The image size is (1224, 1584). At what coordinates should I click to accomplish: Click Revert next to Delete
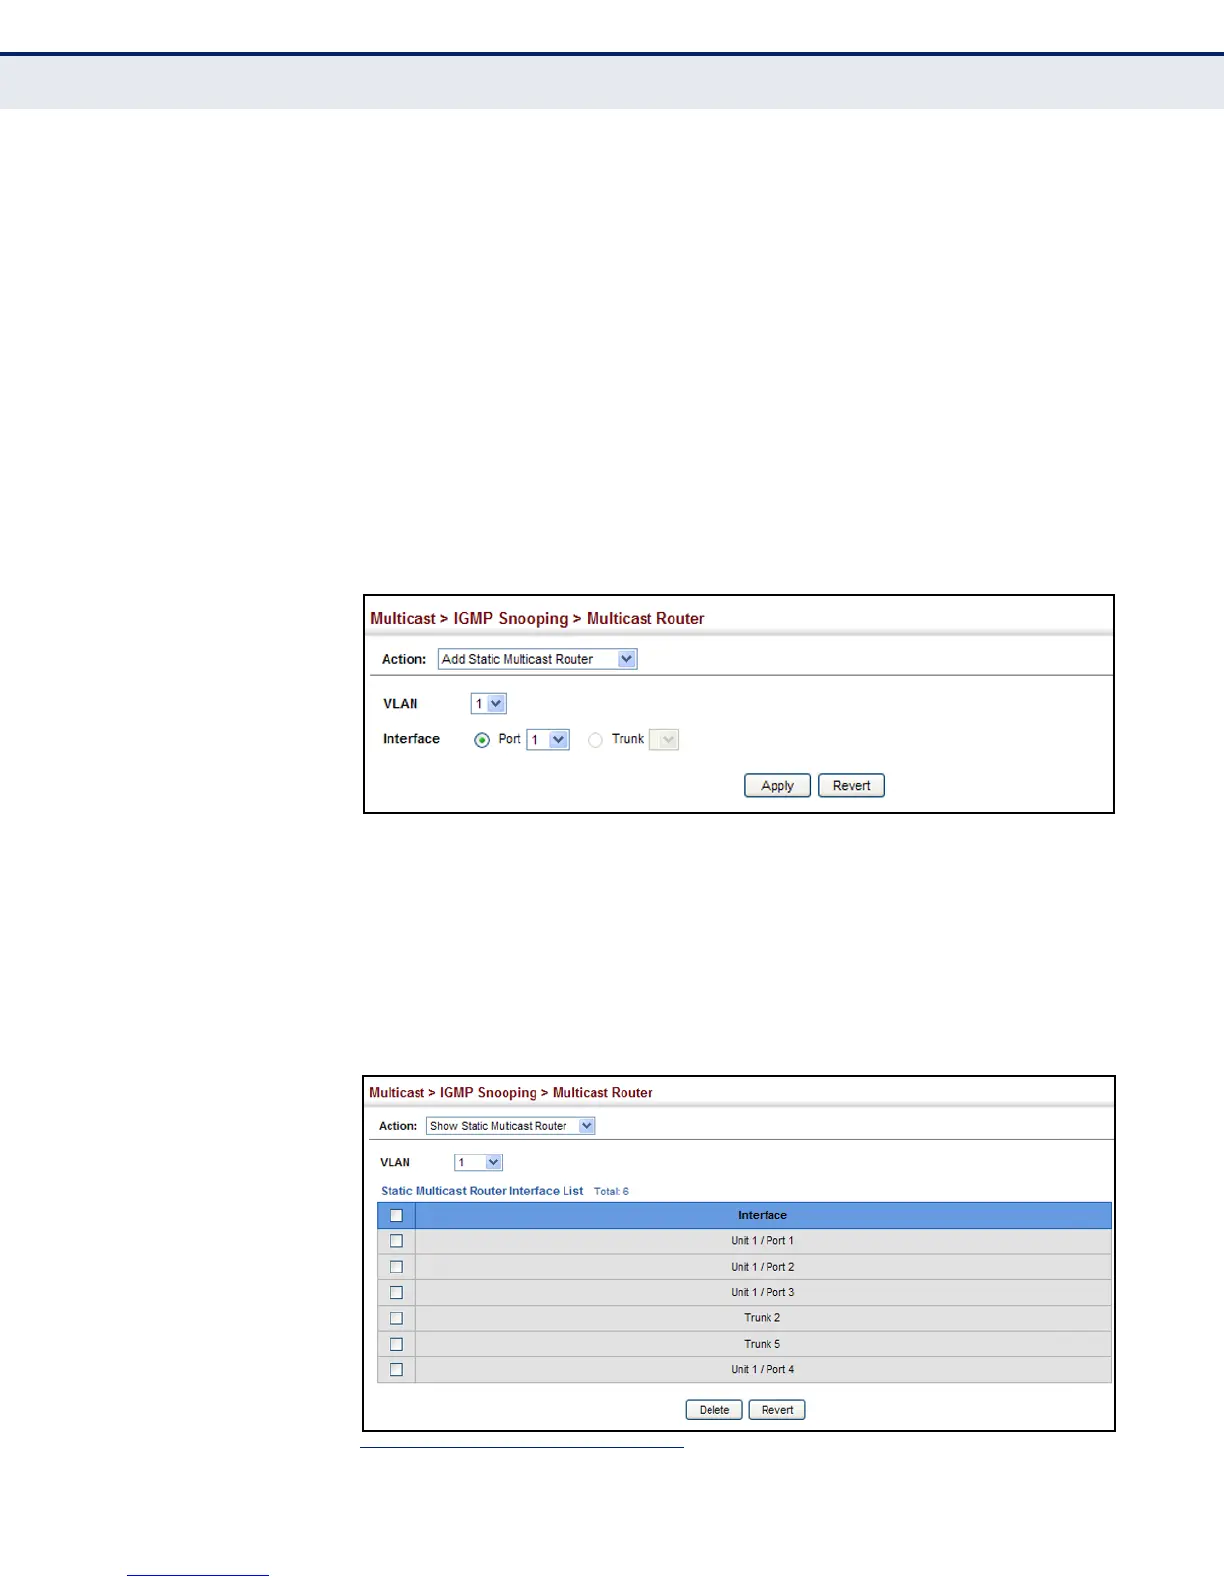777,1410
